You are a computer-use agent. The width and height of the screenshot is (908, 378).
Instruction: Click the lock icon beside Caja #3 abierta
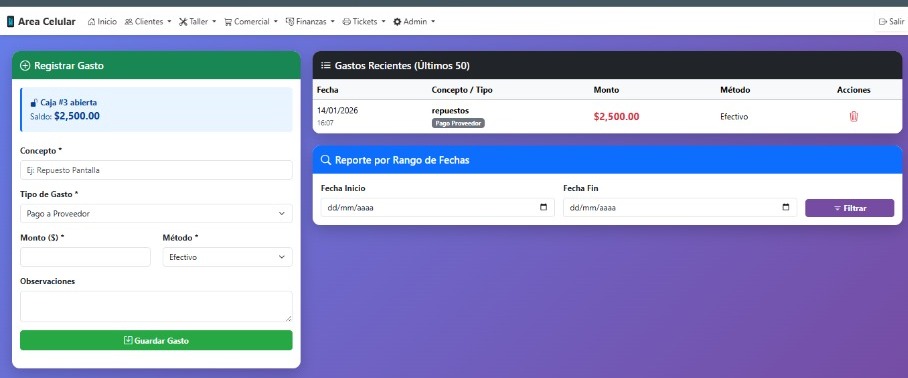(x=34, y=102)
